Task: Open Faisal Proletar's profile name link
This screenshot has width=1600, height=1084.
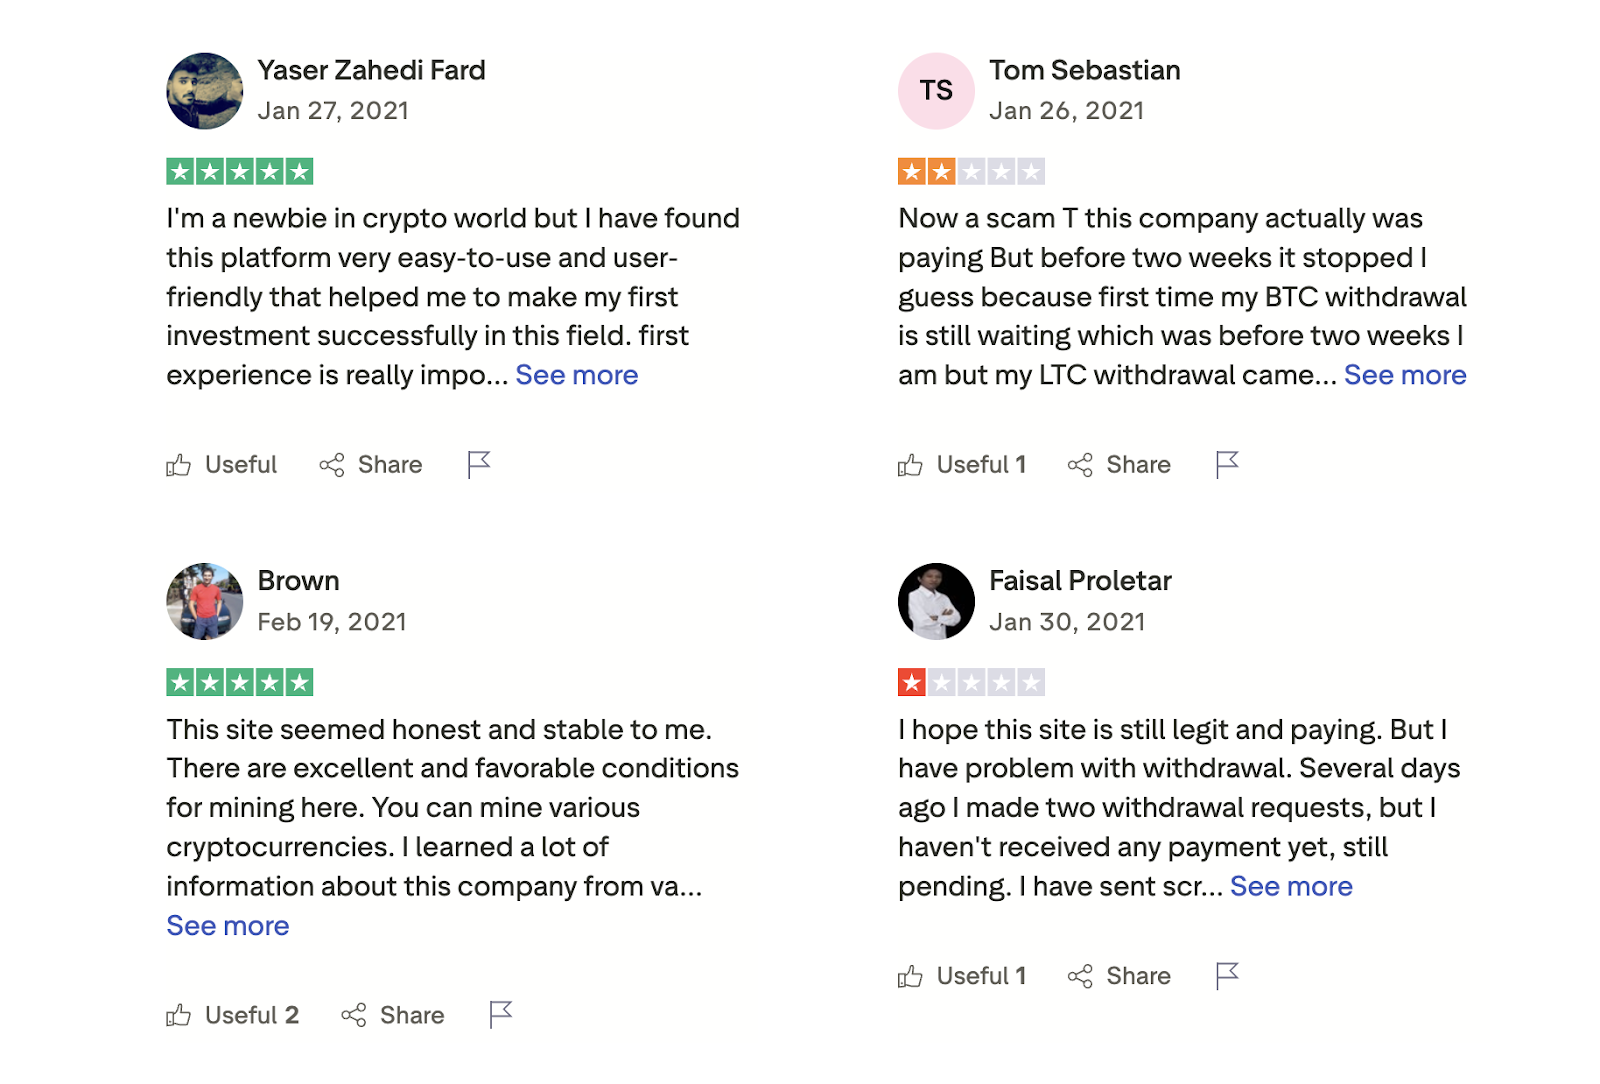Action: pos(1080,581)
